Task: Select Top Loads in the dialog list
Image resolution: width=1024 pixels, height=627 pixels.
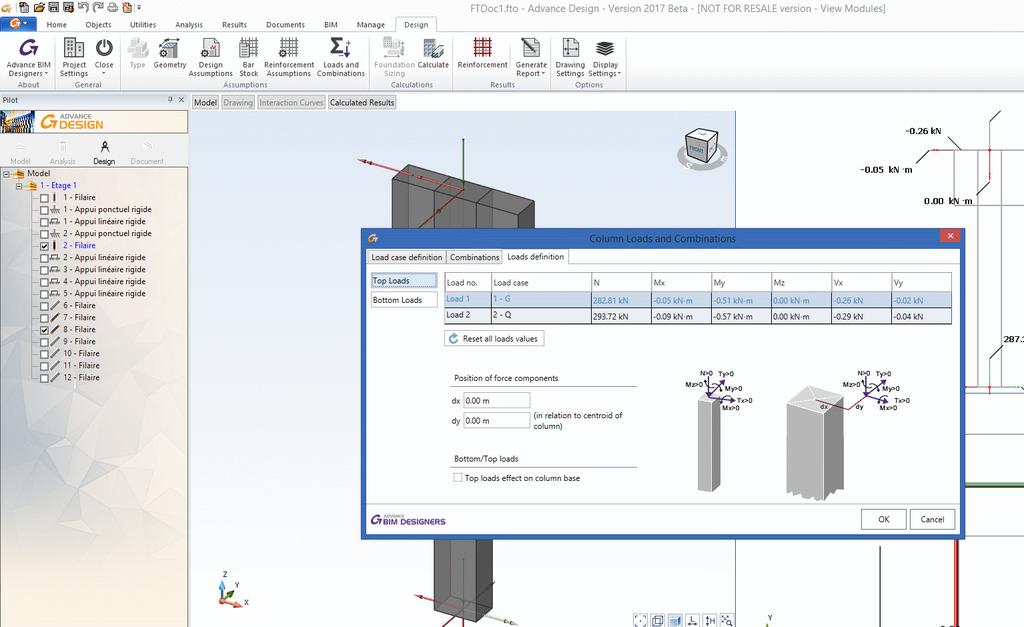Action: pyautogui.click(x=404, y=281)
